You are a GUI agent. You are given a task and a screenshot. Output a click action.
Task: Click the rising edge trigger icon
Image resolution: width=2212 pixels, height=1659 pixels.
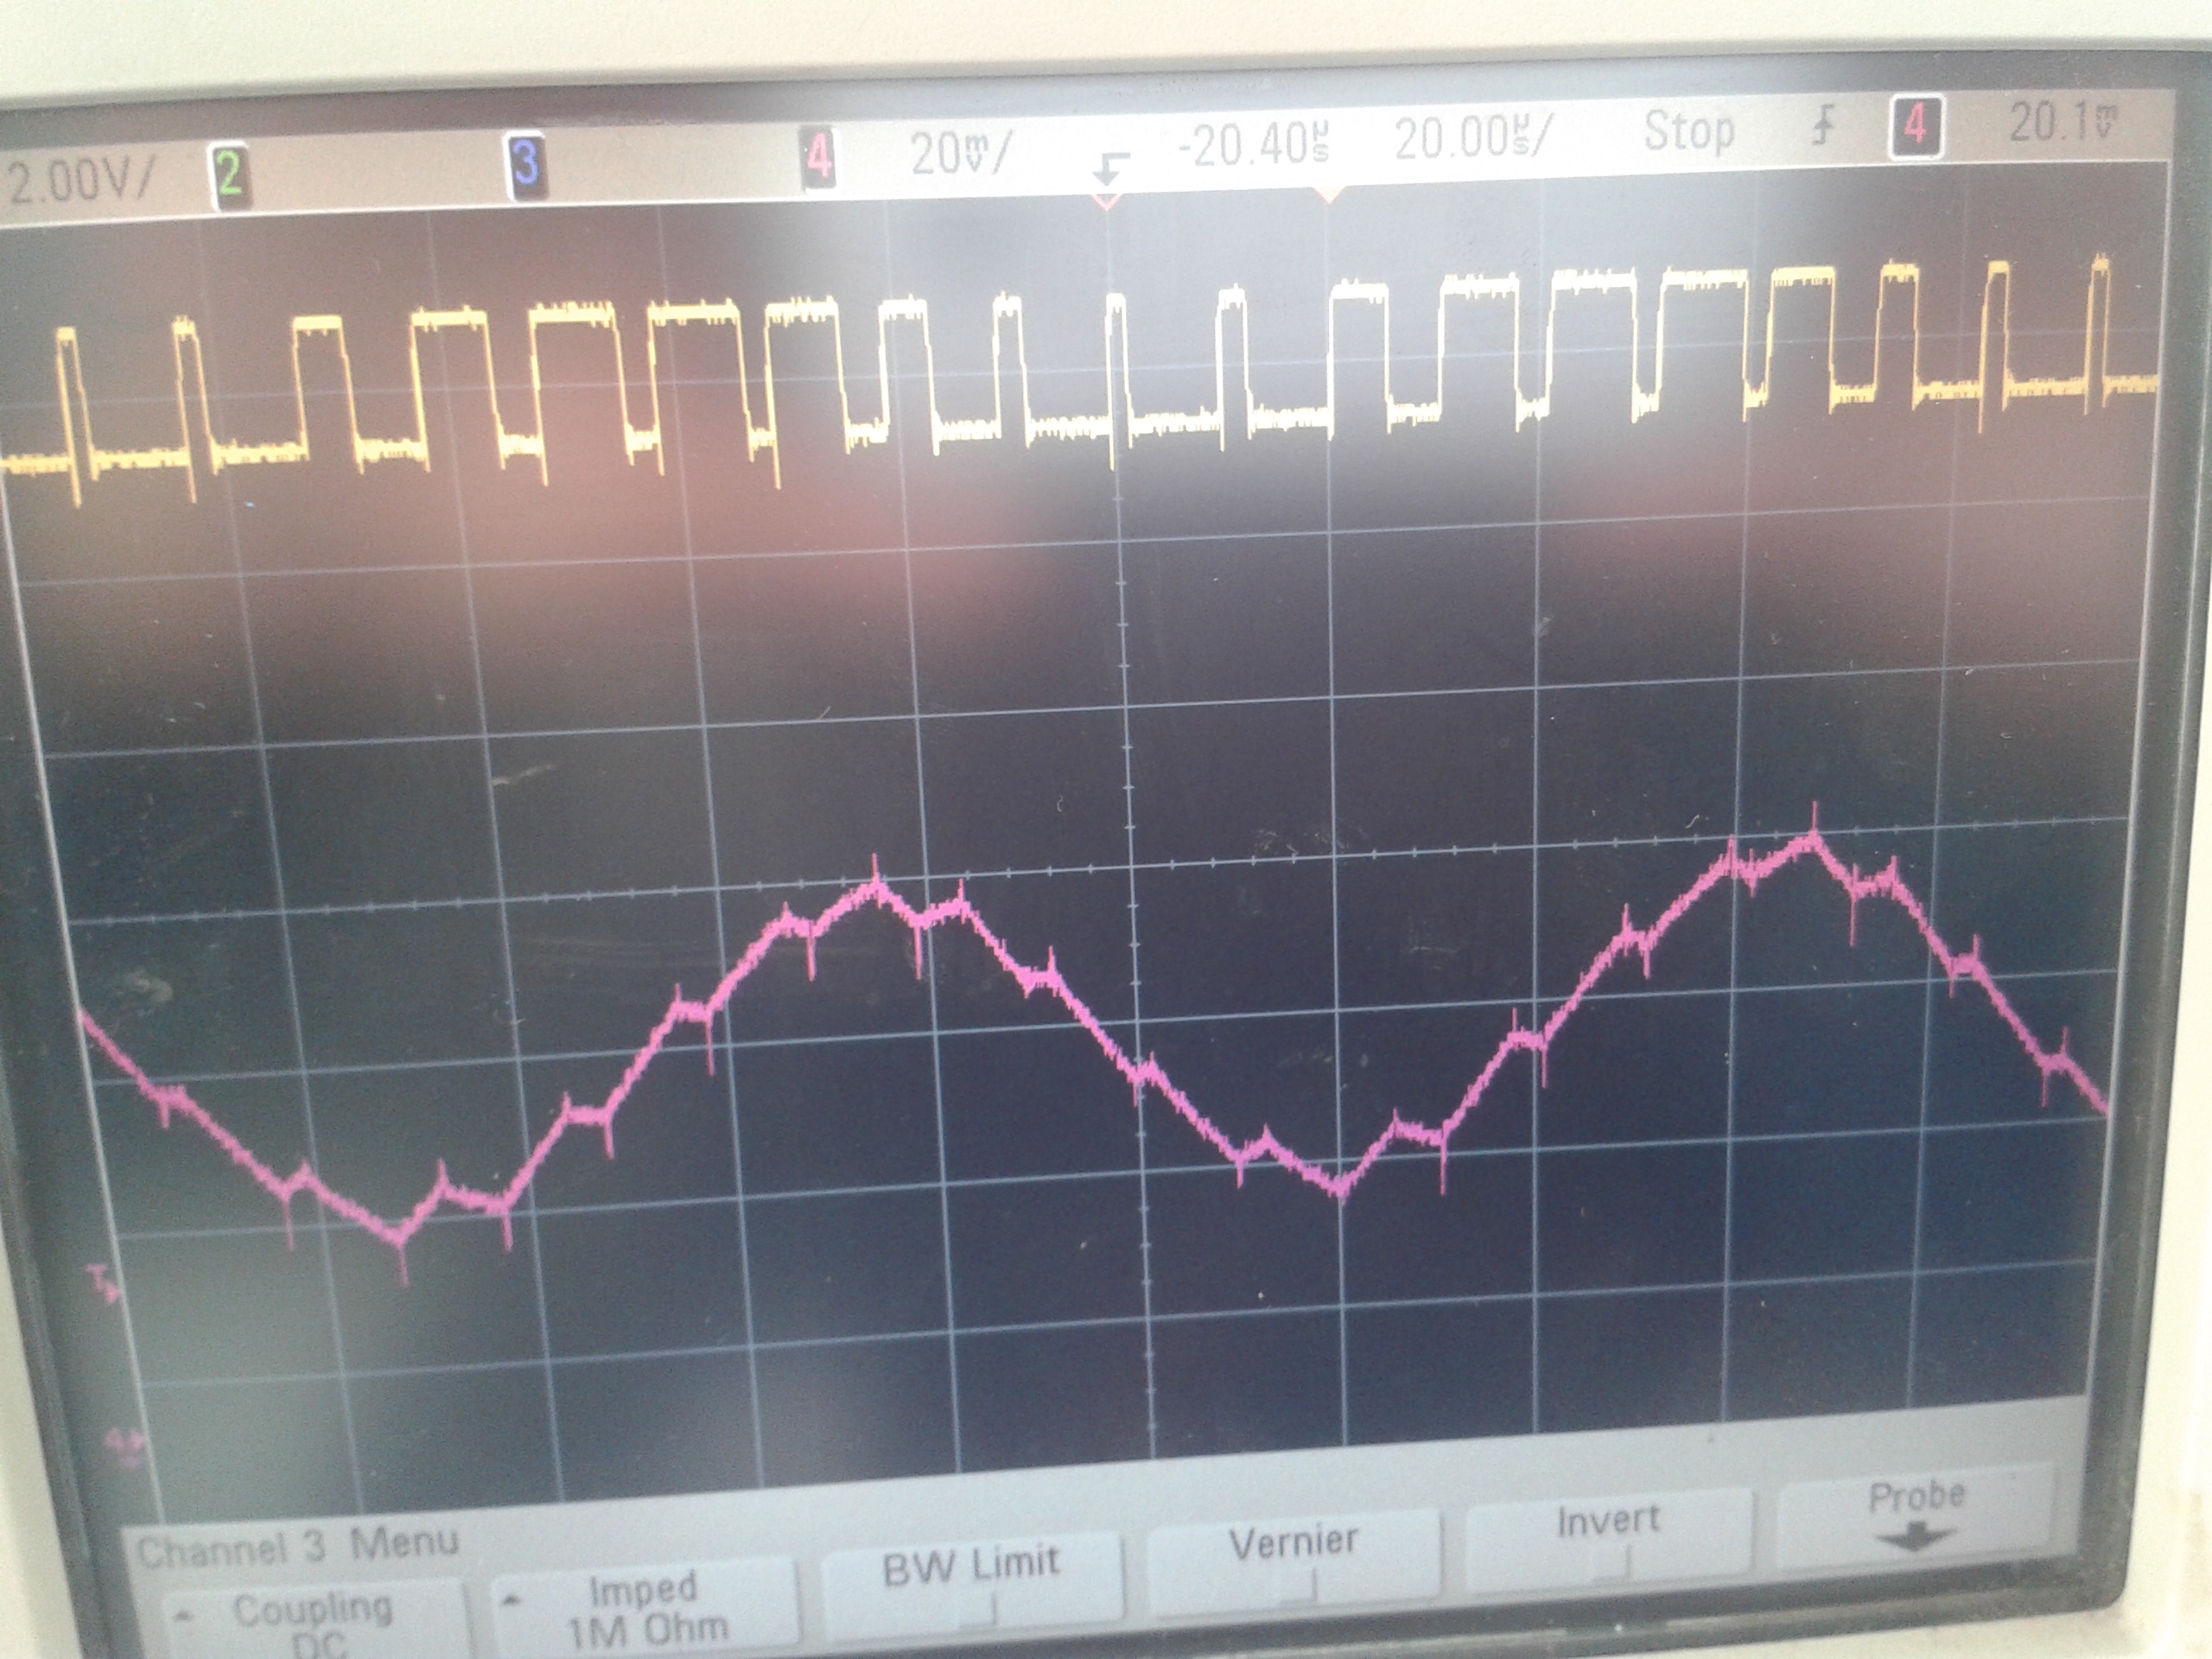pyautogui.click(x=1823, y=128)
